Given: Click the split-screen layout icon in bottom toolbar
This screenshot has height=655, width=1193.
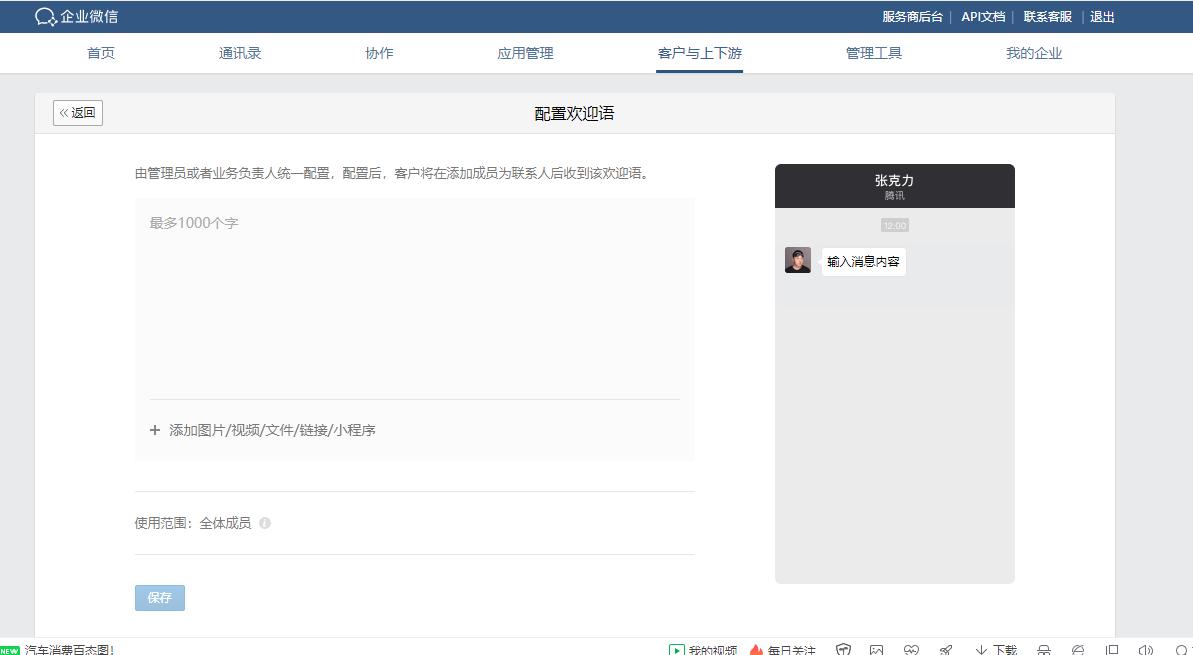Looking at the screenshot, I should (1112, 648).
